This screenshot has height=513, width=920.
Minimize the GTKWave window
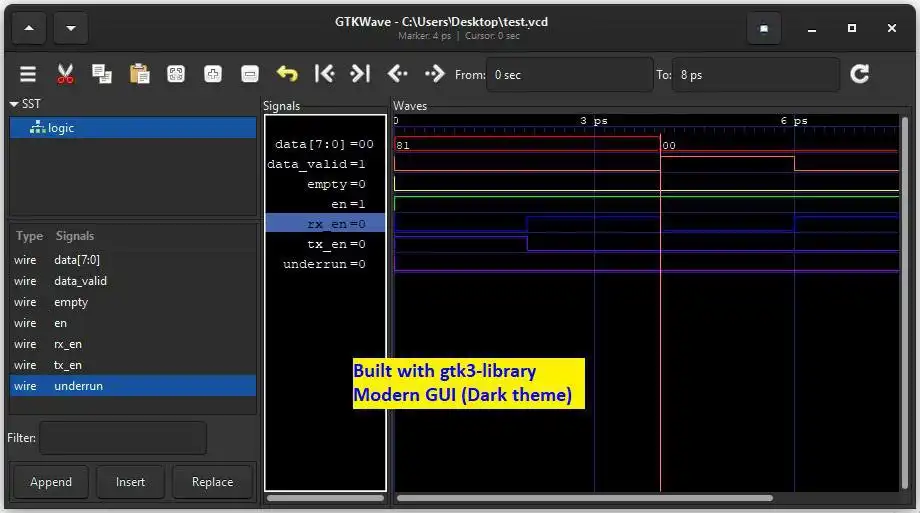coord(812,29)
